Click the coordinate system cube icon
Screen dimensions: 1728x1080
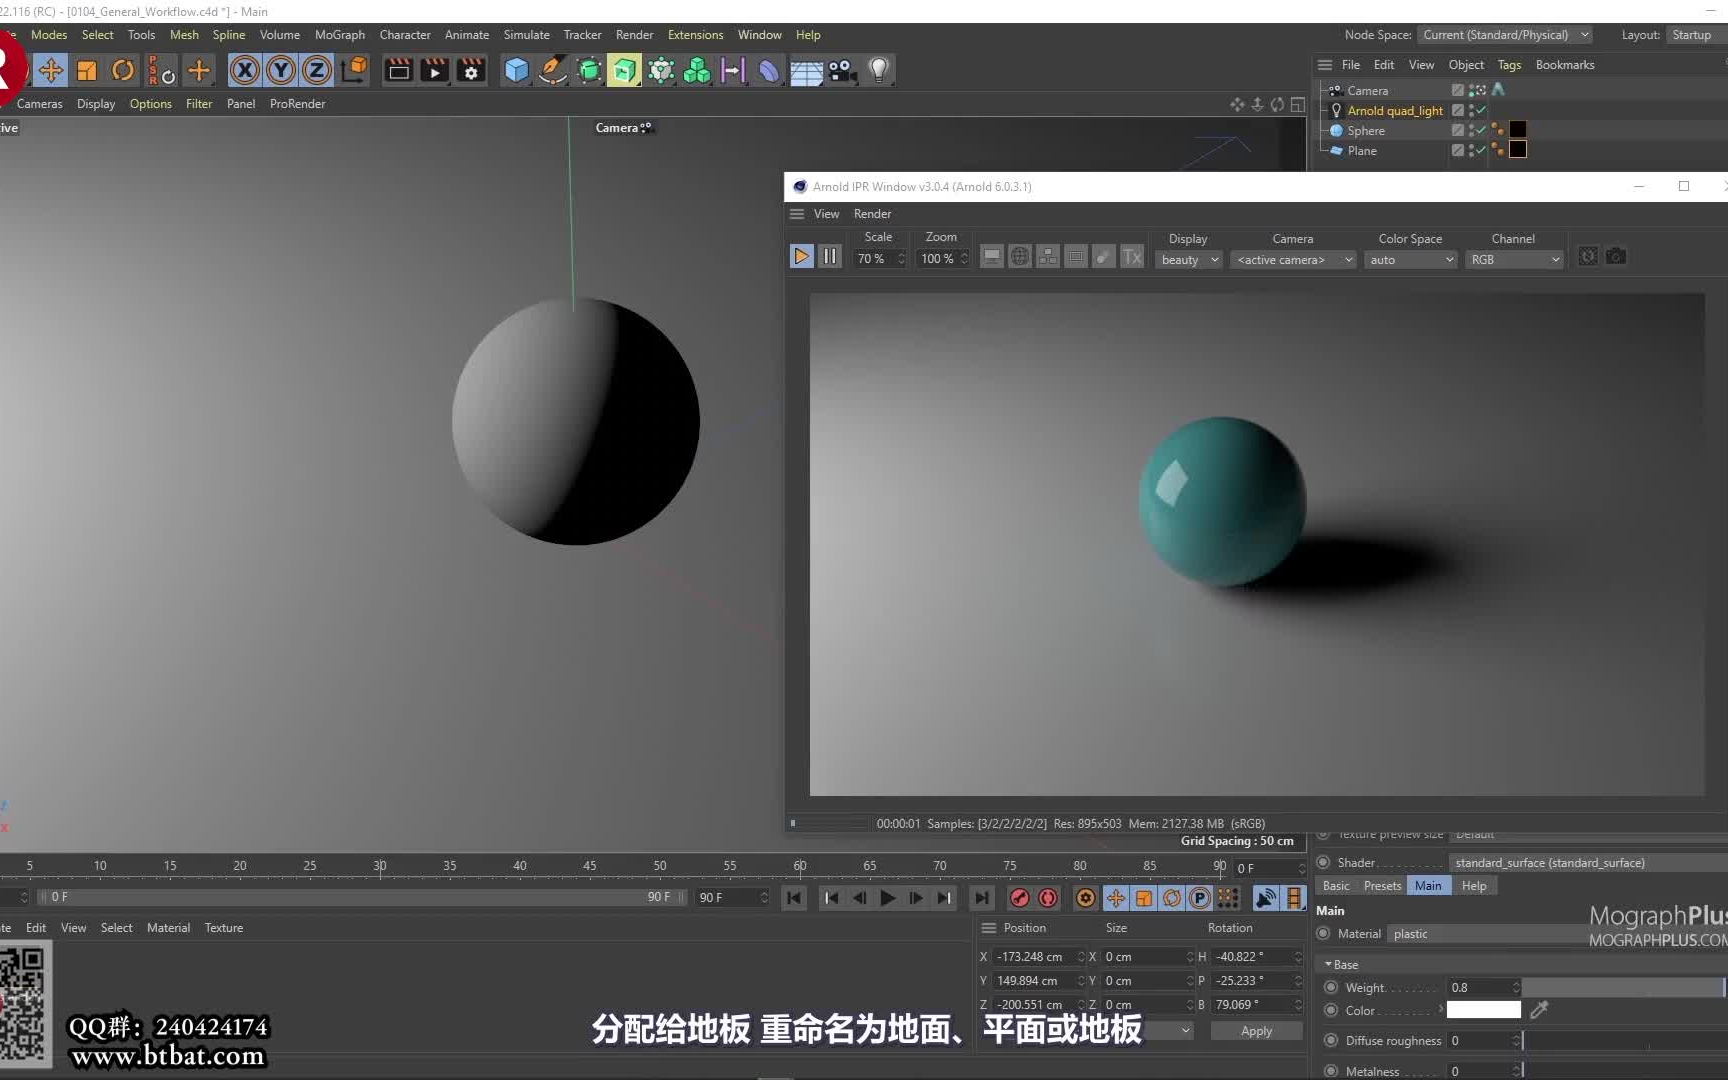354,70
